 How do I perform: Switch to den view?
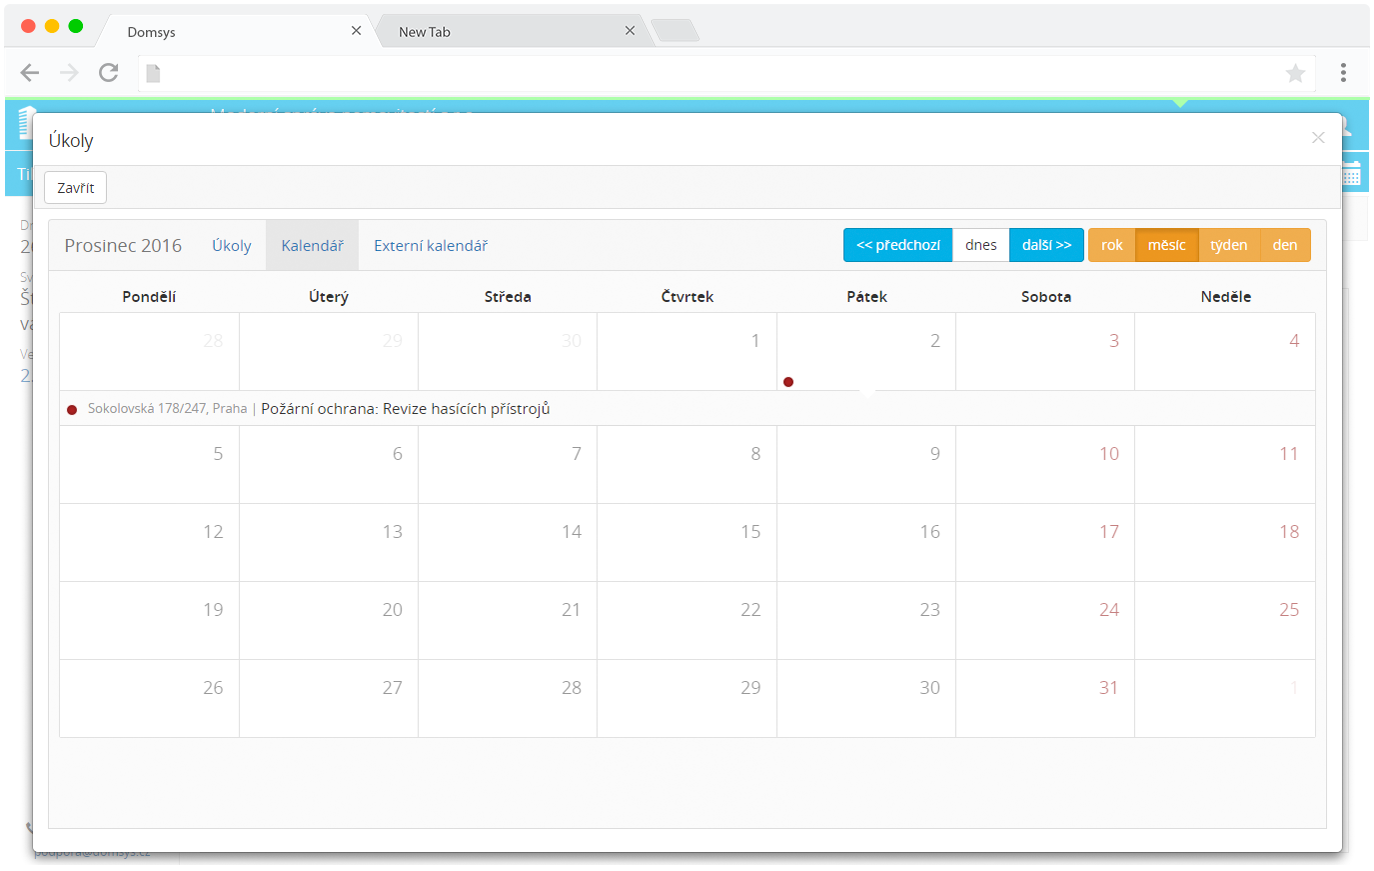click(1285, 245)
